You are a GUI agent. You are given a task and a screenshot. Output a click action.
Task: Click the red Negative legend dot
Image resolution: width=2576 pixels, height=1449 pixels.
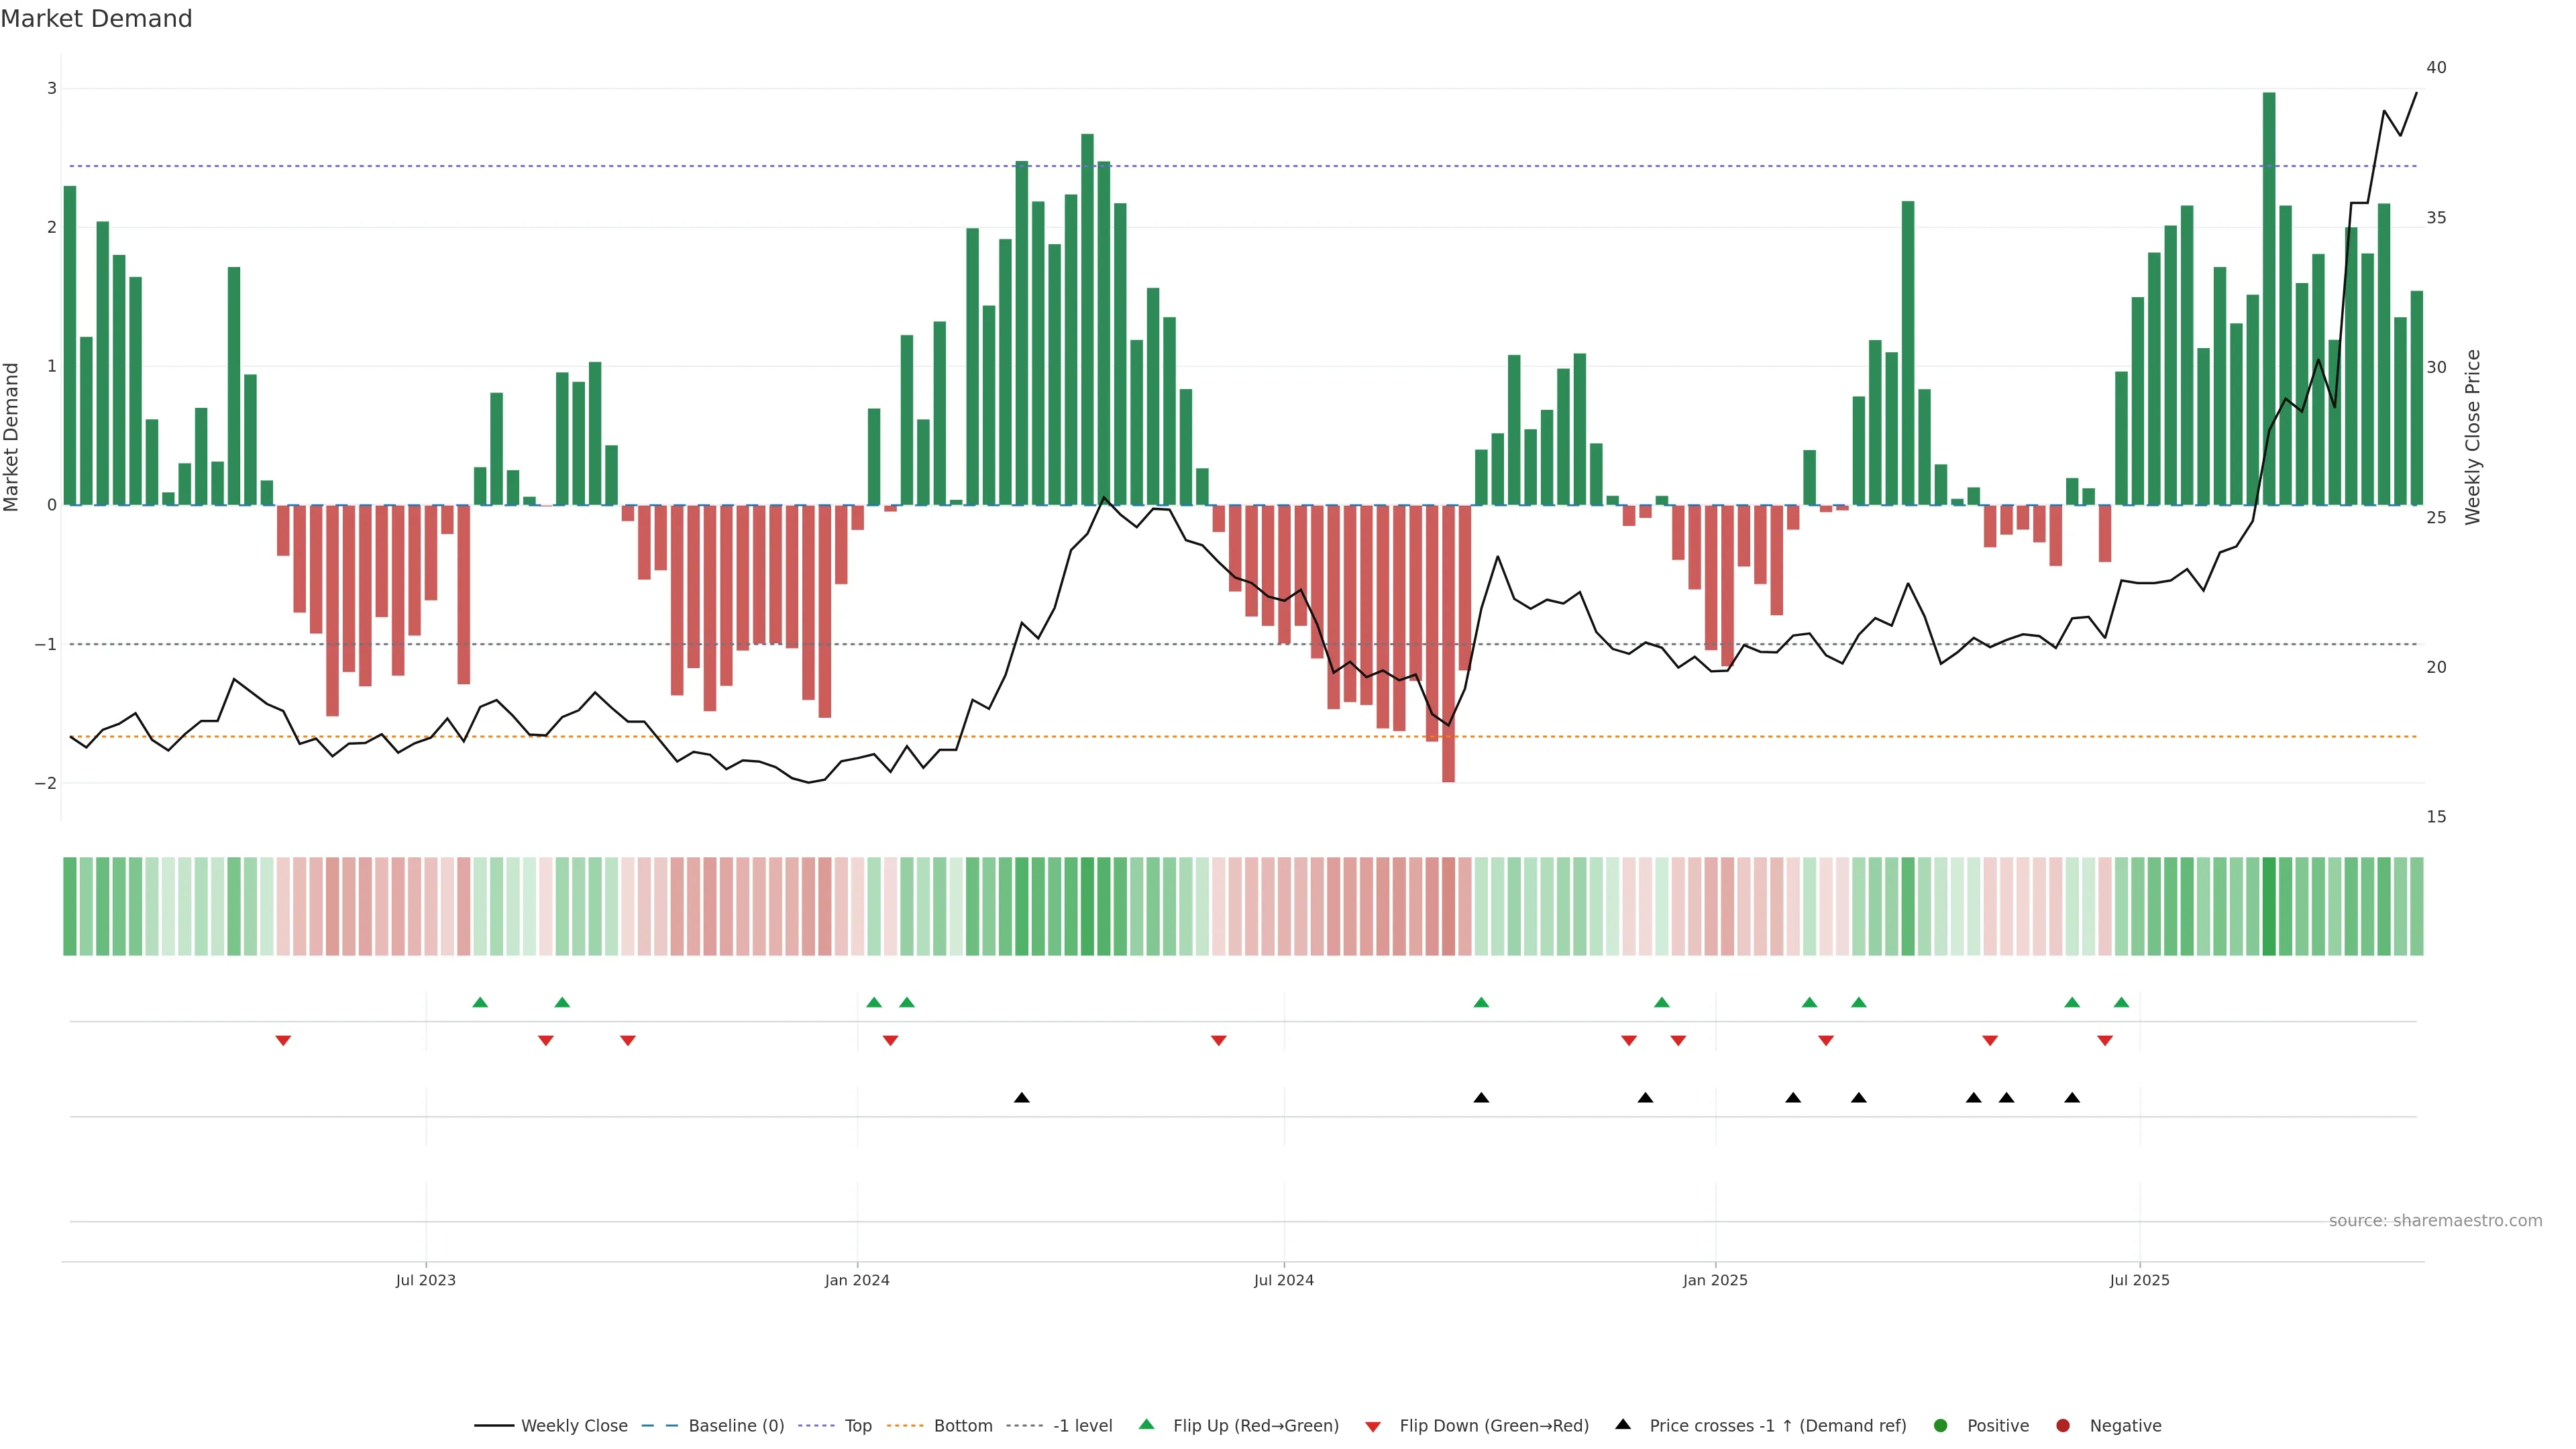2062,1425
